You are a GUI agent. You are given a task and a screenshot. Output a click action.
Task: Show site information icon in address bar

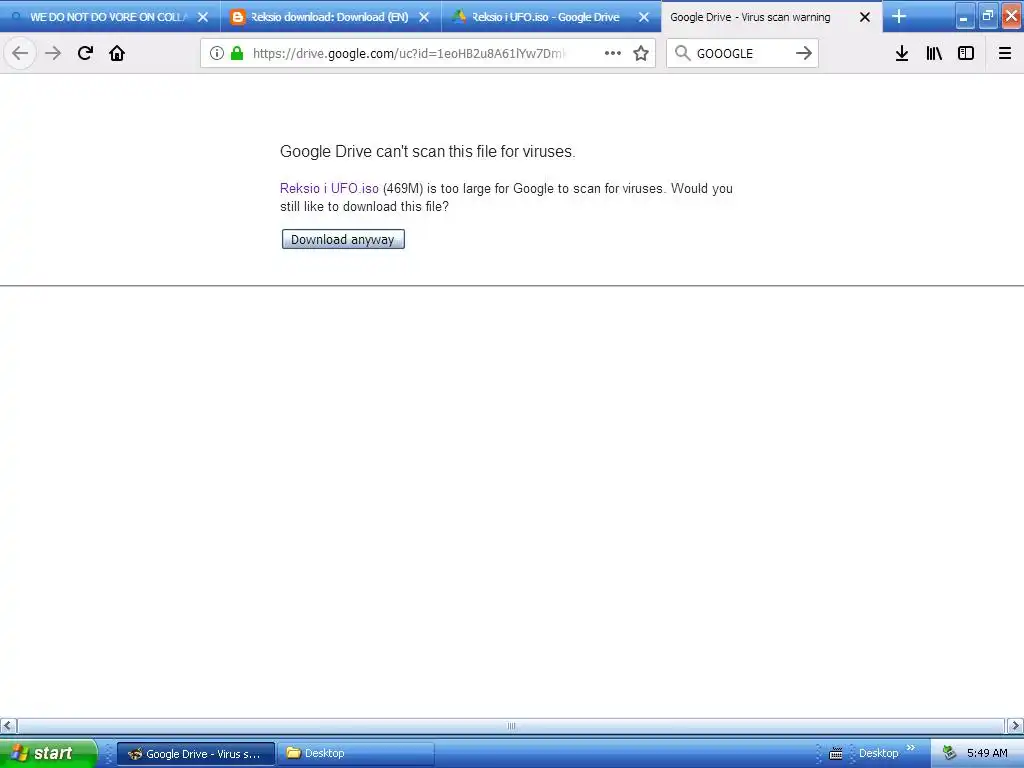tap(217, 54)
